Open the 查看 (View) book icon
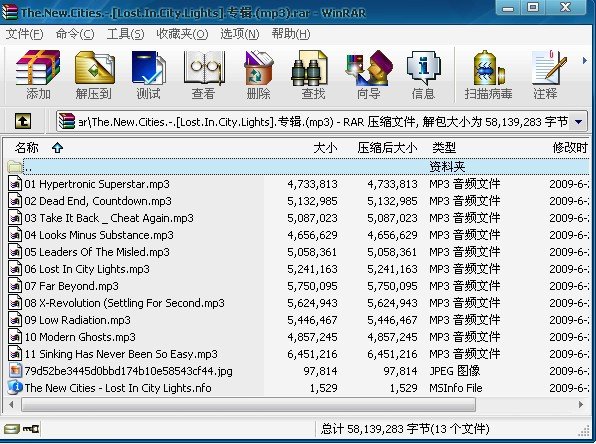596x444 pixels. click(x=204, y=75)
